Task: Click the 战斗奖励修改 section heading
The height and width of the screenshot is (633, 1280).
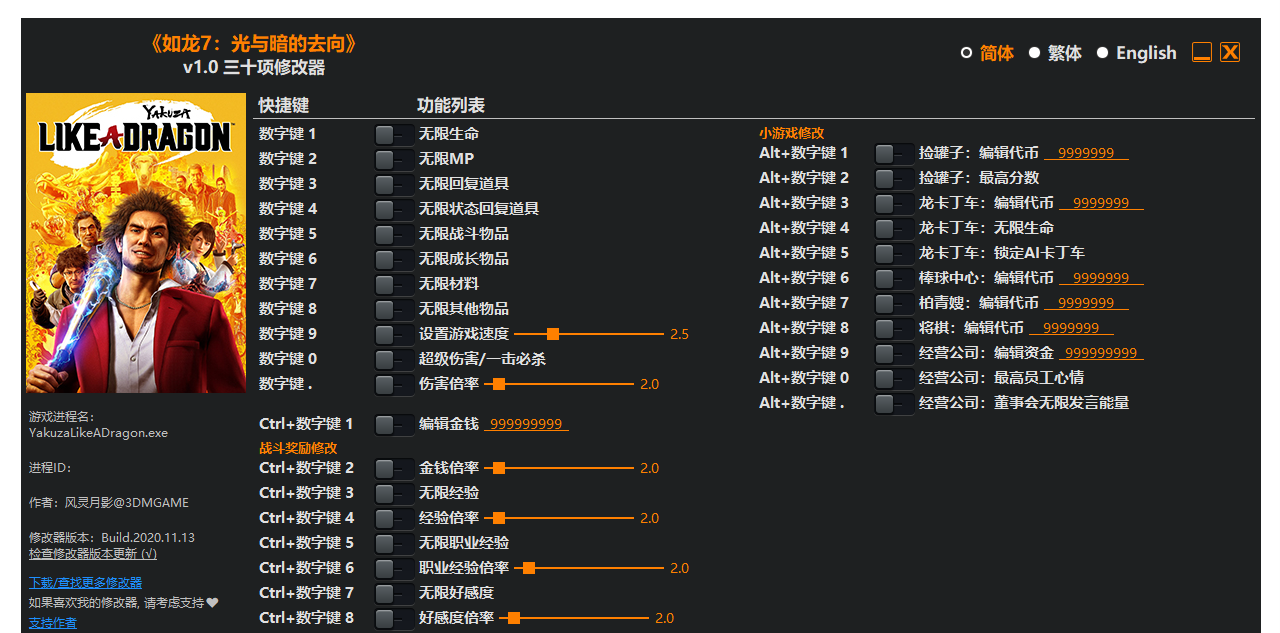Action: click(299, 448)
